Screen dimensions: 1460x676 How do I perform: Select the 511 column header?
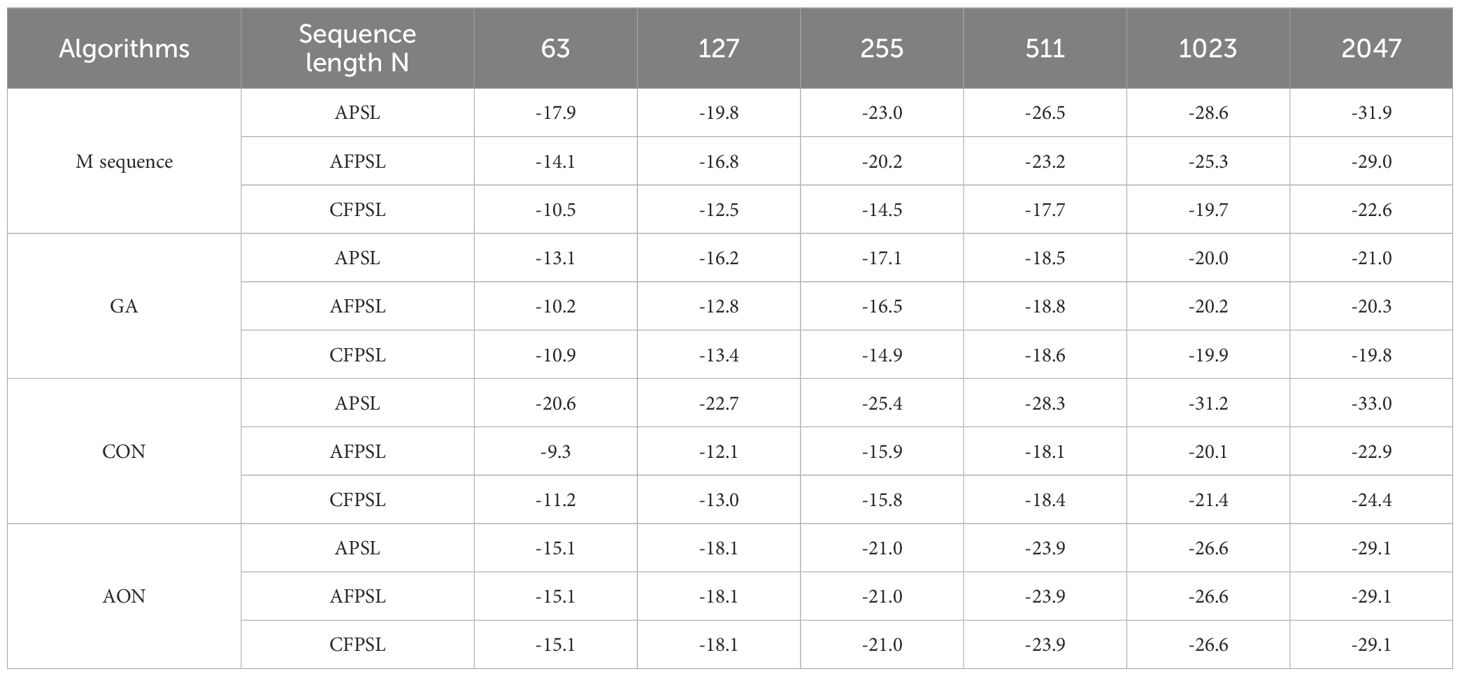point(1044,49)
